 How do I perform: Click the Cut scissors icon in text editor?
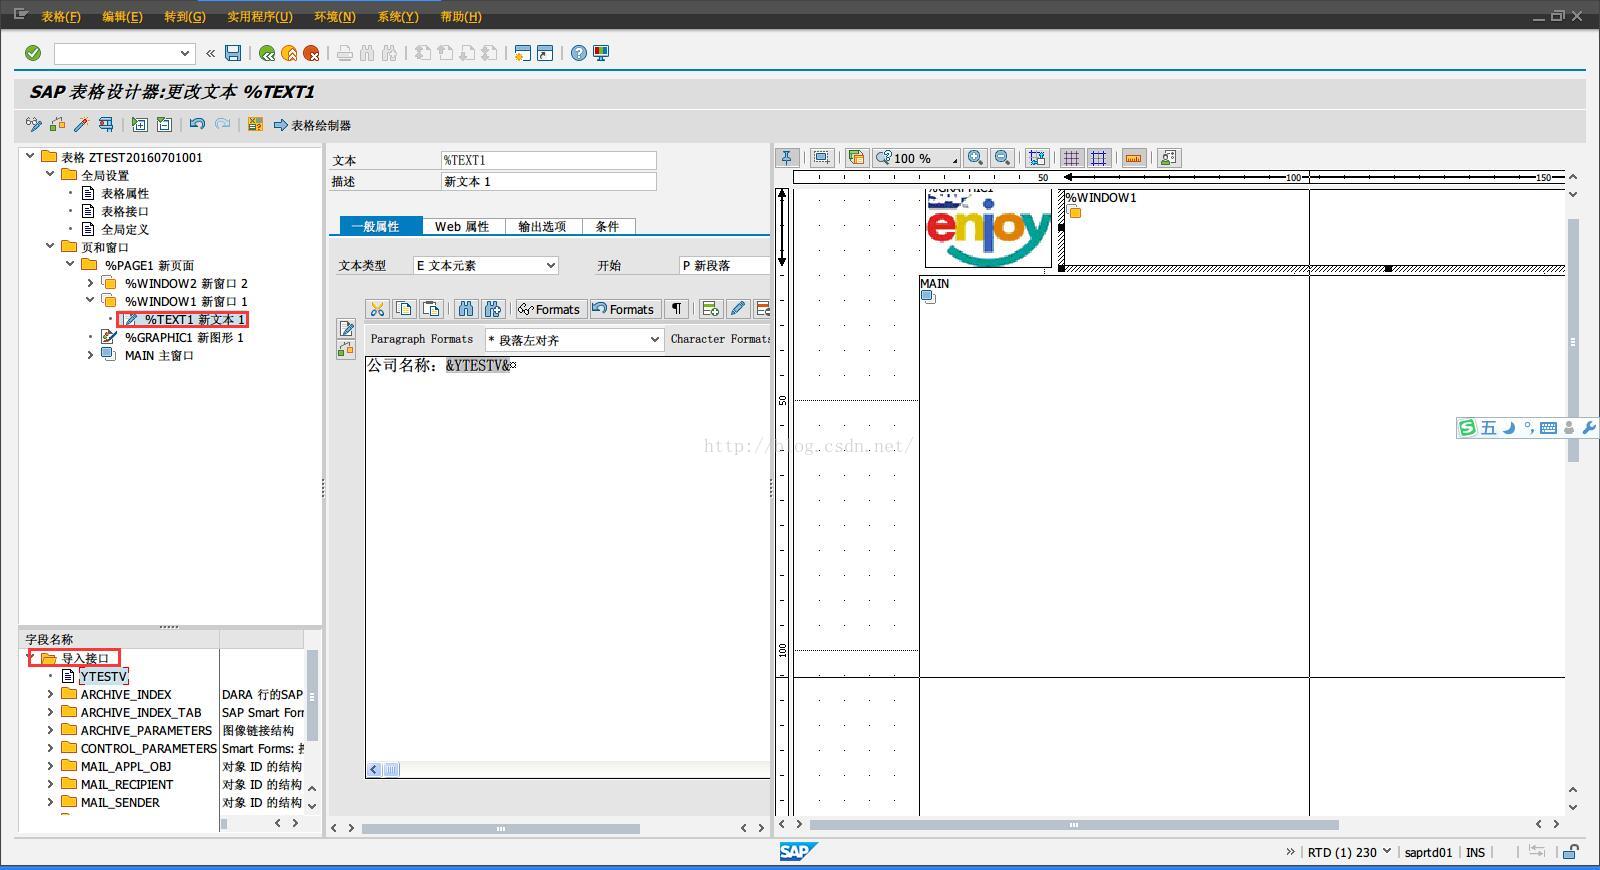click(x=377, y=309)
